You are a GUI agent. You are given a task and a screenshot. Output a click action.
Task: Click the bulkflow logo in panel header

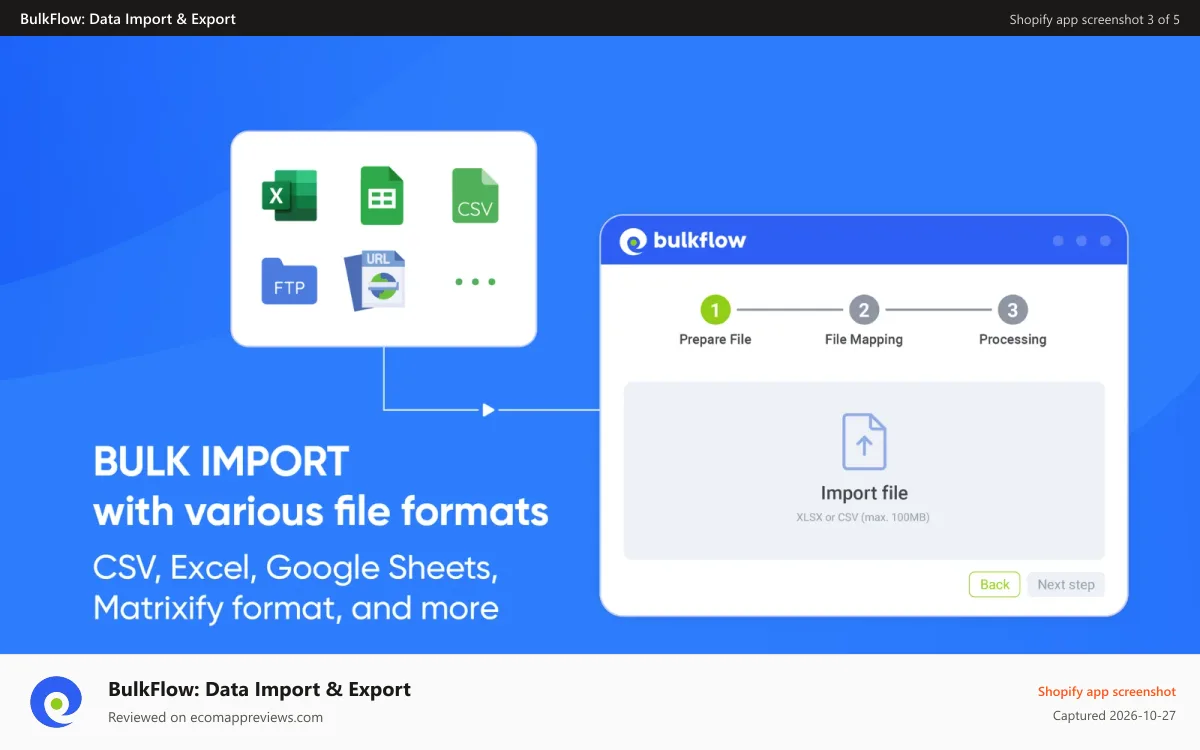pyautogui.click(x=683, y=241)
